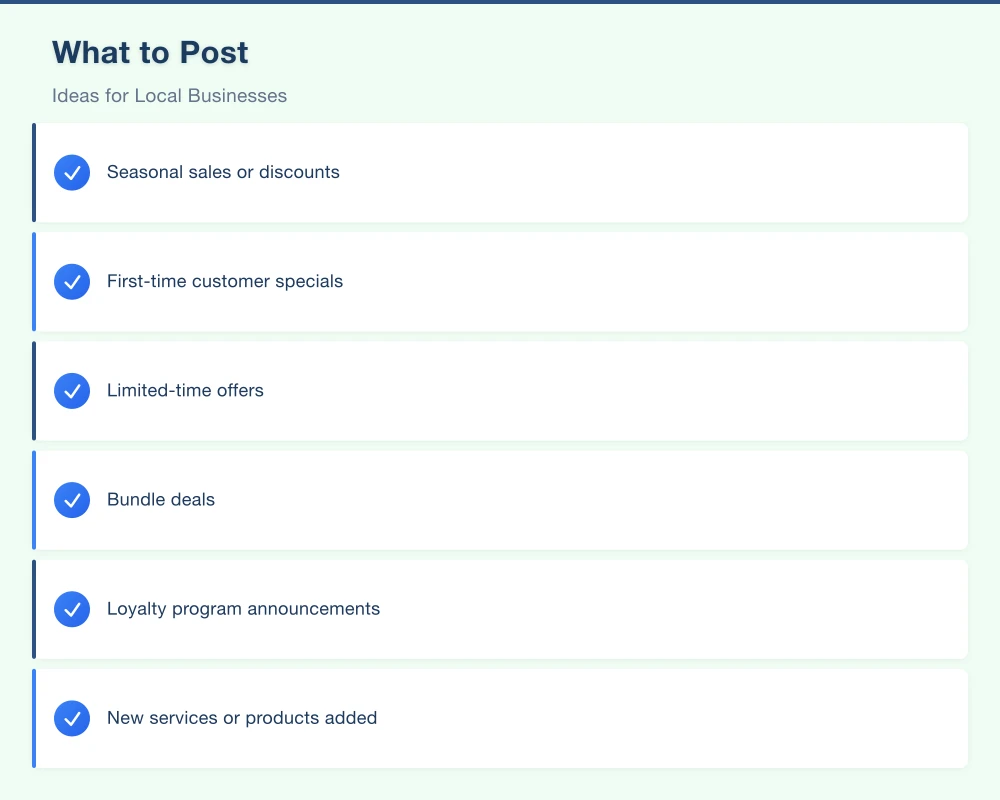Click the checkmark icon beside Seasonal sales
Viewport: 1000px width, 800px height.
pyautogui.click(x=71, y=172)
